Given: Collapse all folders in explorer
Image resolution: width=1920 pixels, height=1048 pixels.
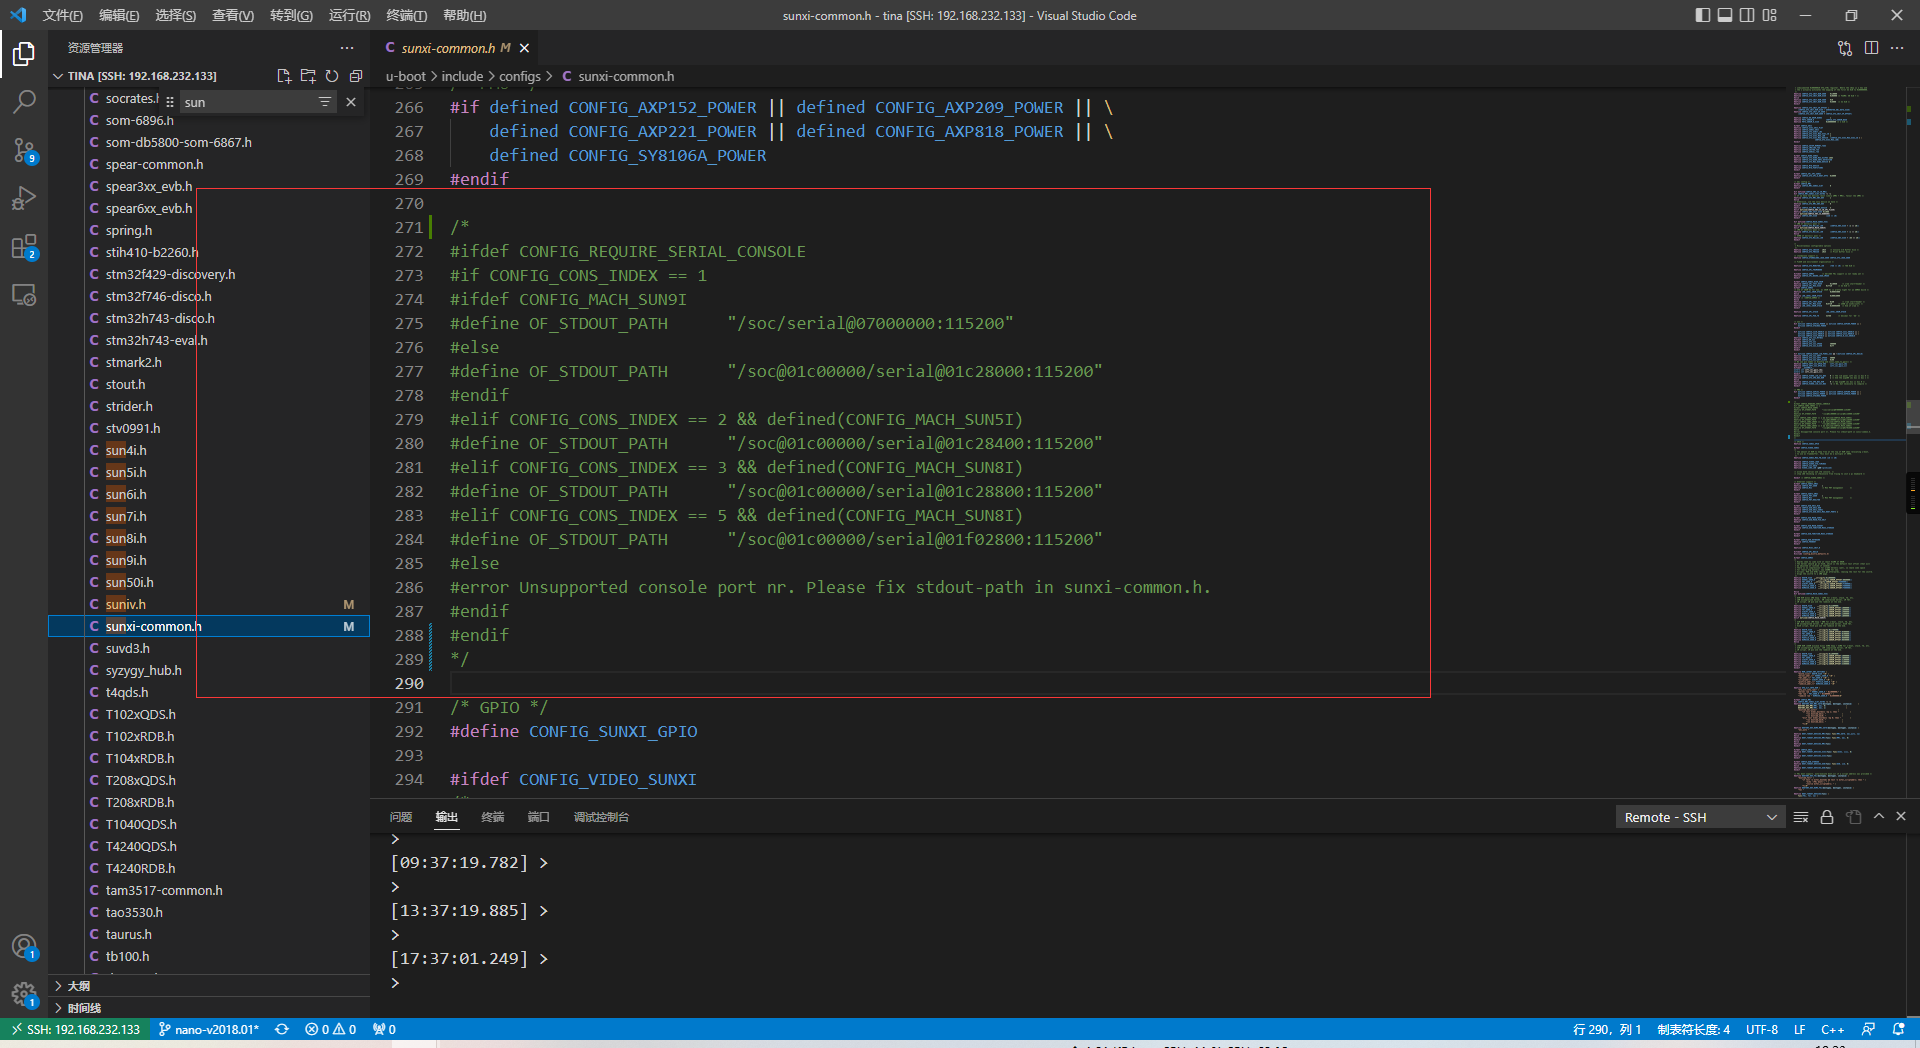Looking at the screenshot, I should (356, 76).
